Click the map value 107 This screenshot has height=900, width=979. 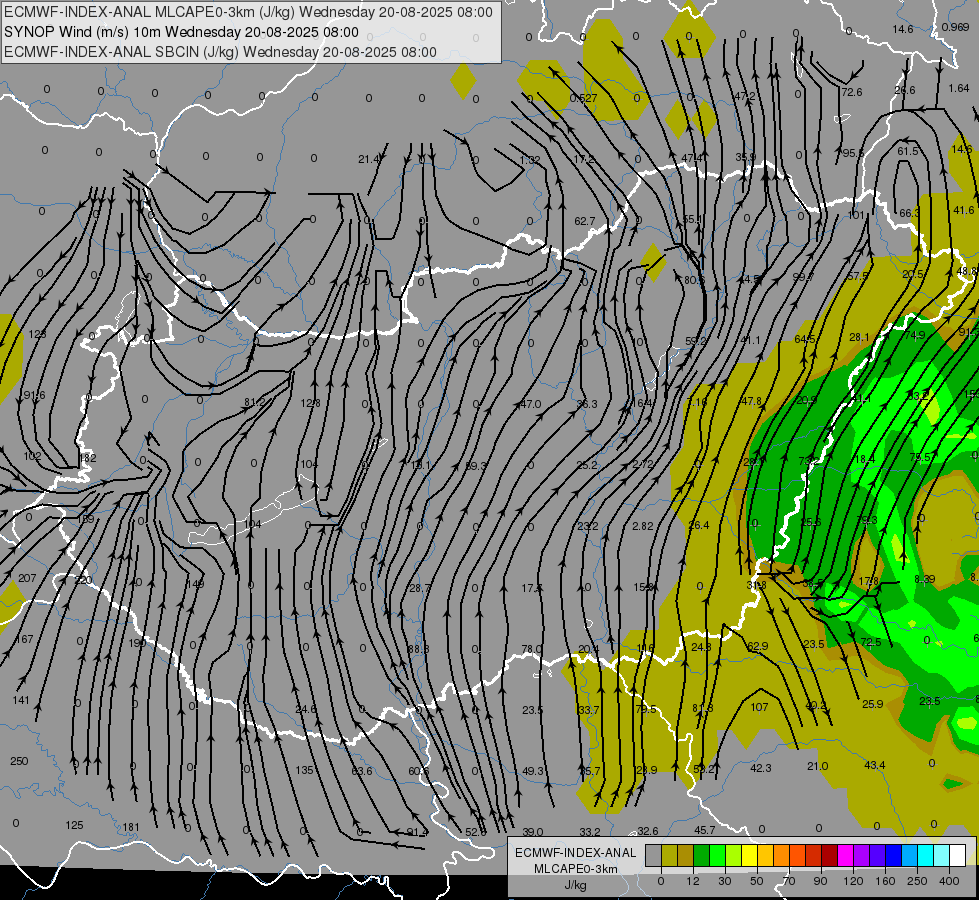tap(759, 707)
